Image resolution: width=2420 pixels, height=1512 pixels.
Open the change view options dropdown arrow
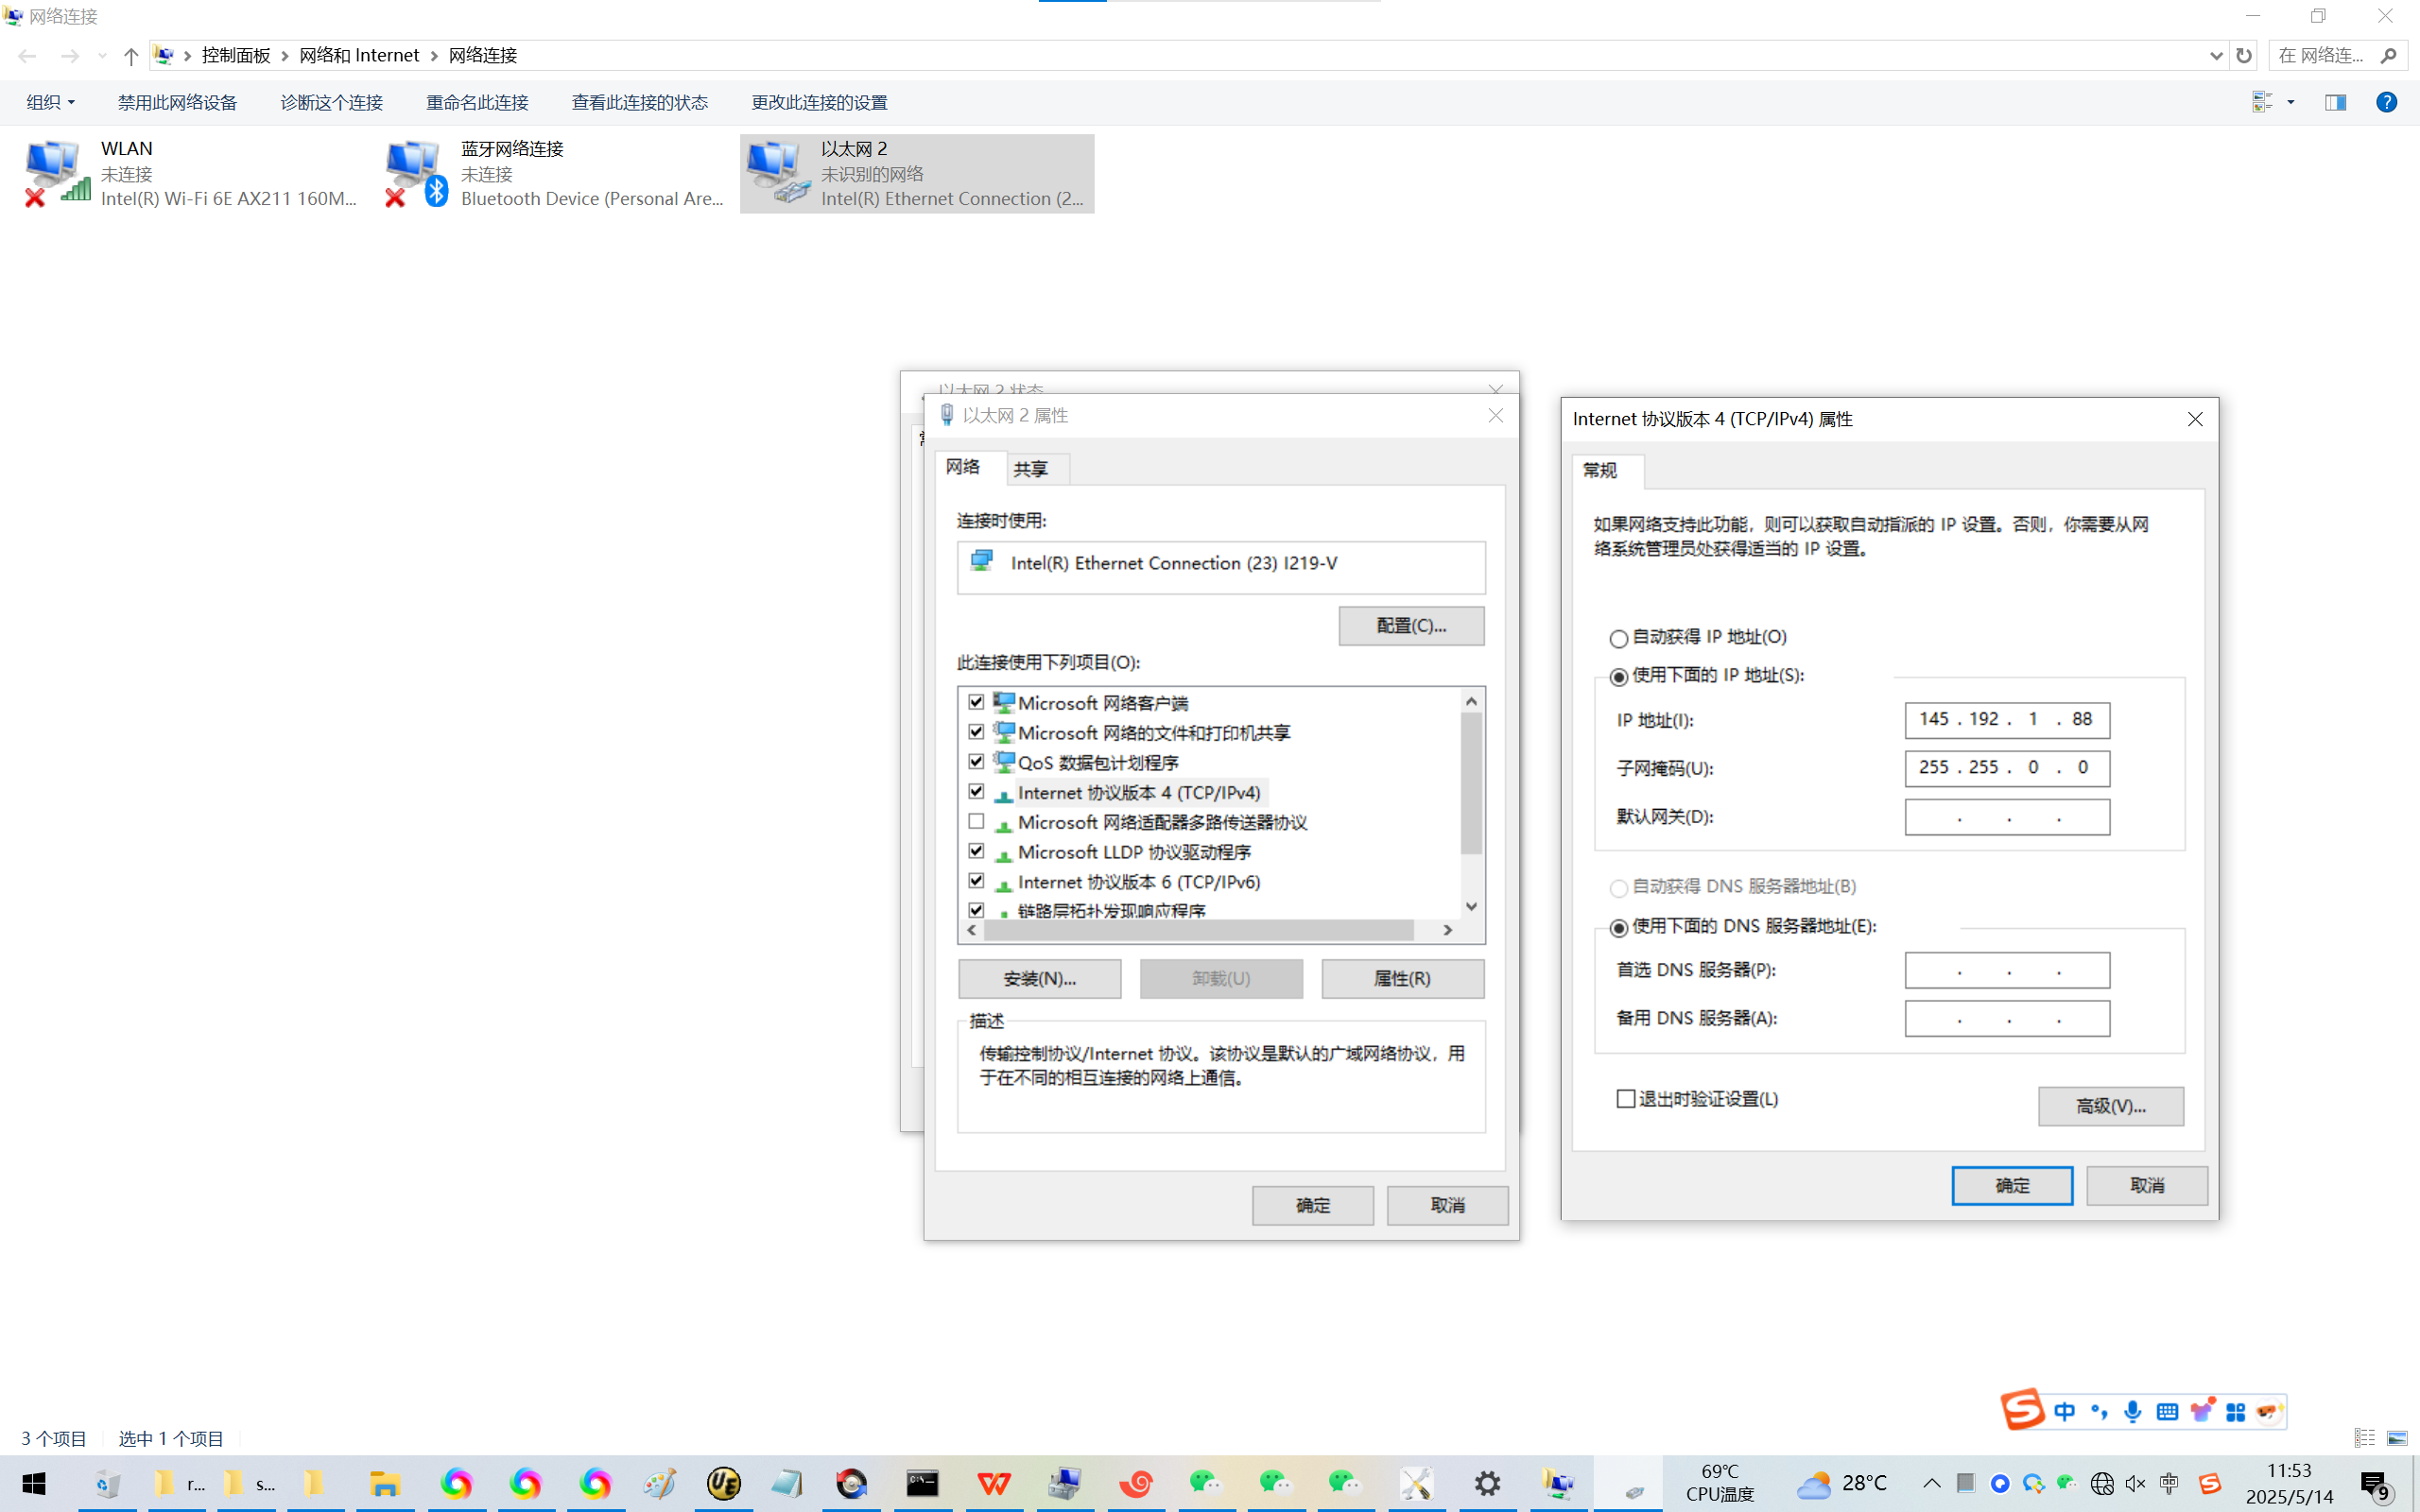[x=2291, y=102]
